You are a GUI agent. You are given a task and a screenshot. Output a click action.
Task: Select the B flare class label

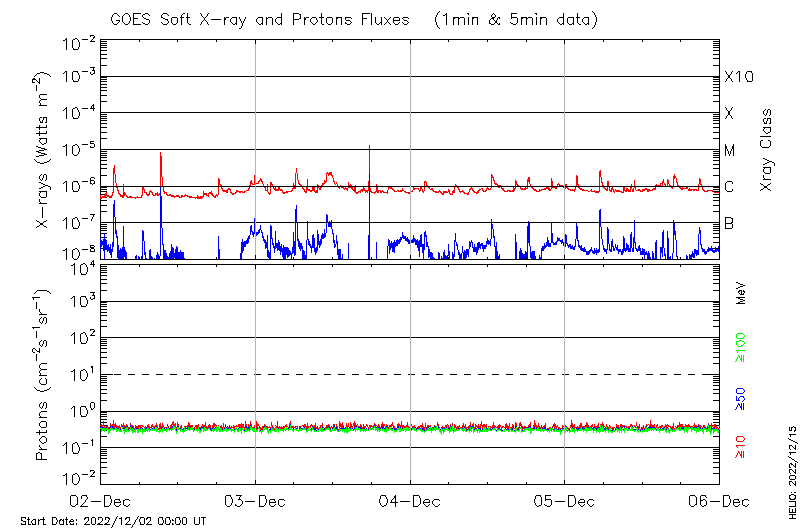[x=729, y=223]
